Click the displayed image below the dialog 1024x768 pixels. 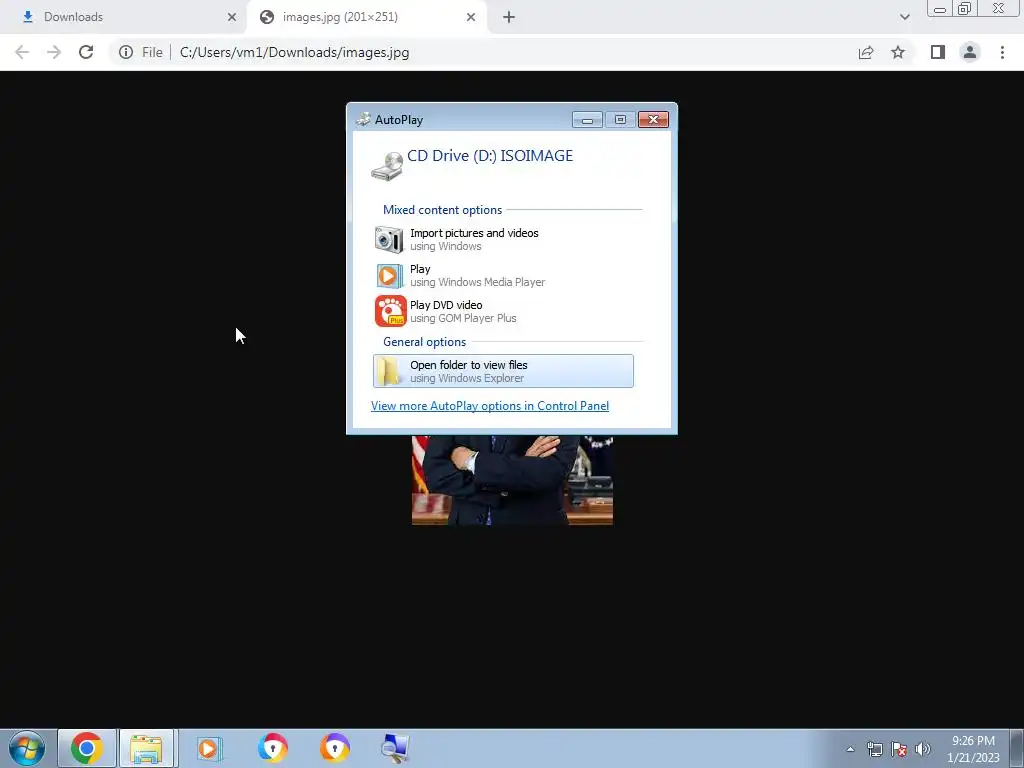512,480
